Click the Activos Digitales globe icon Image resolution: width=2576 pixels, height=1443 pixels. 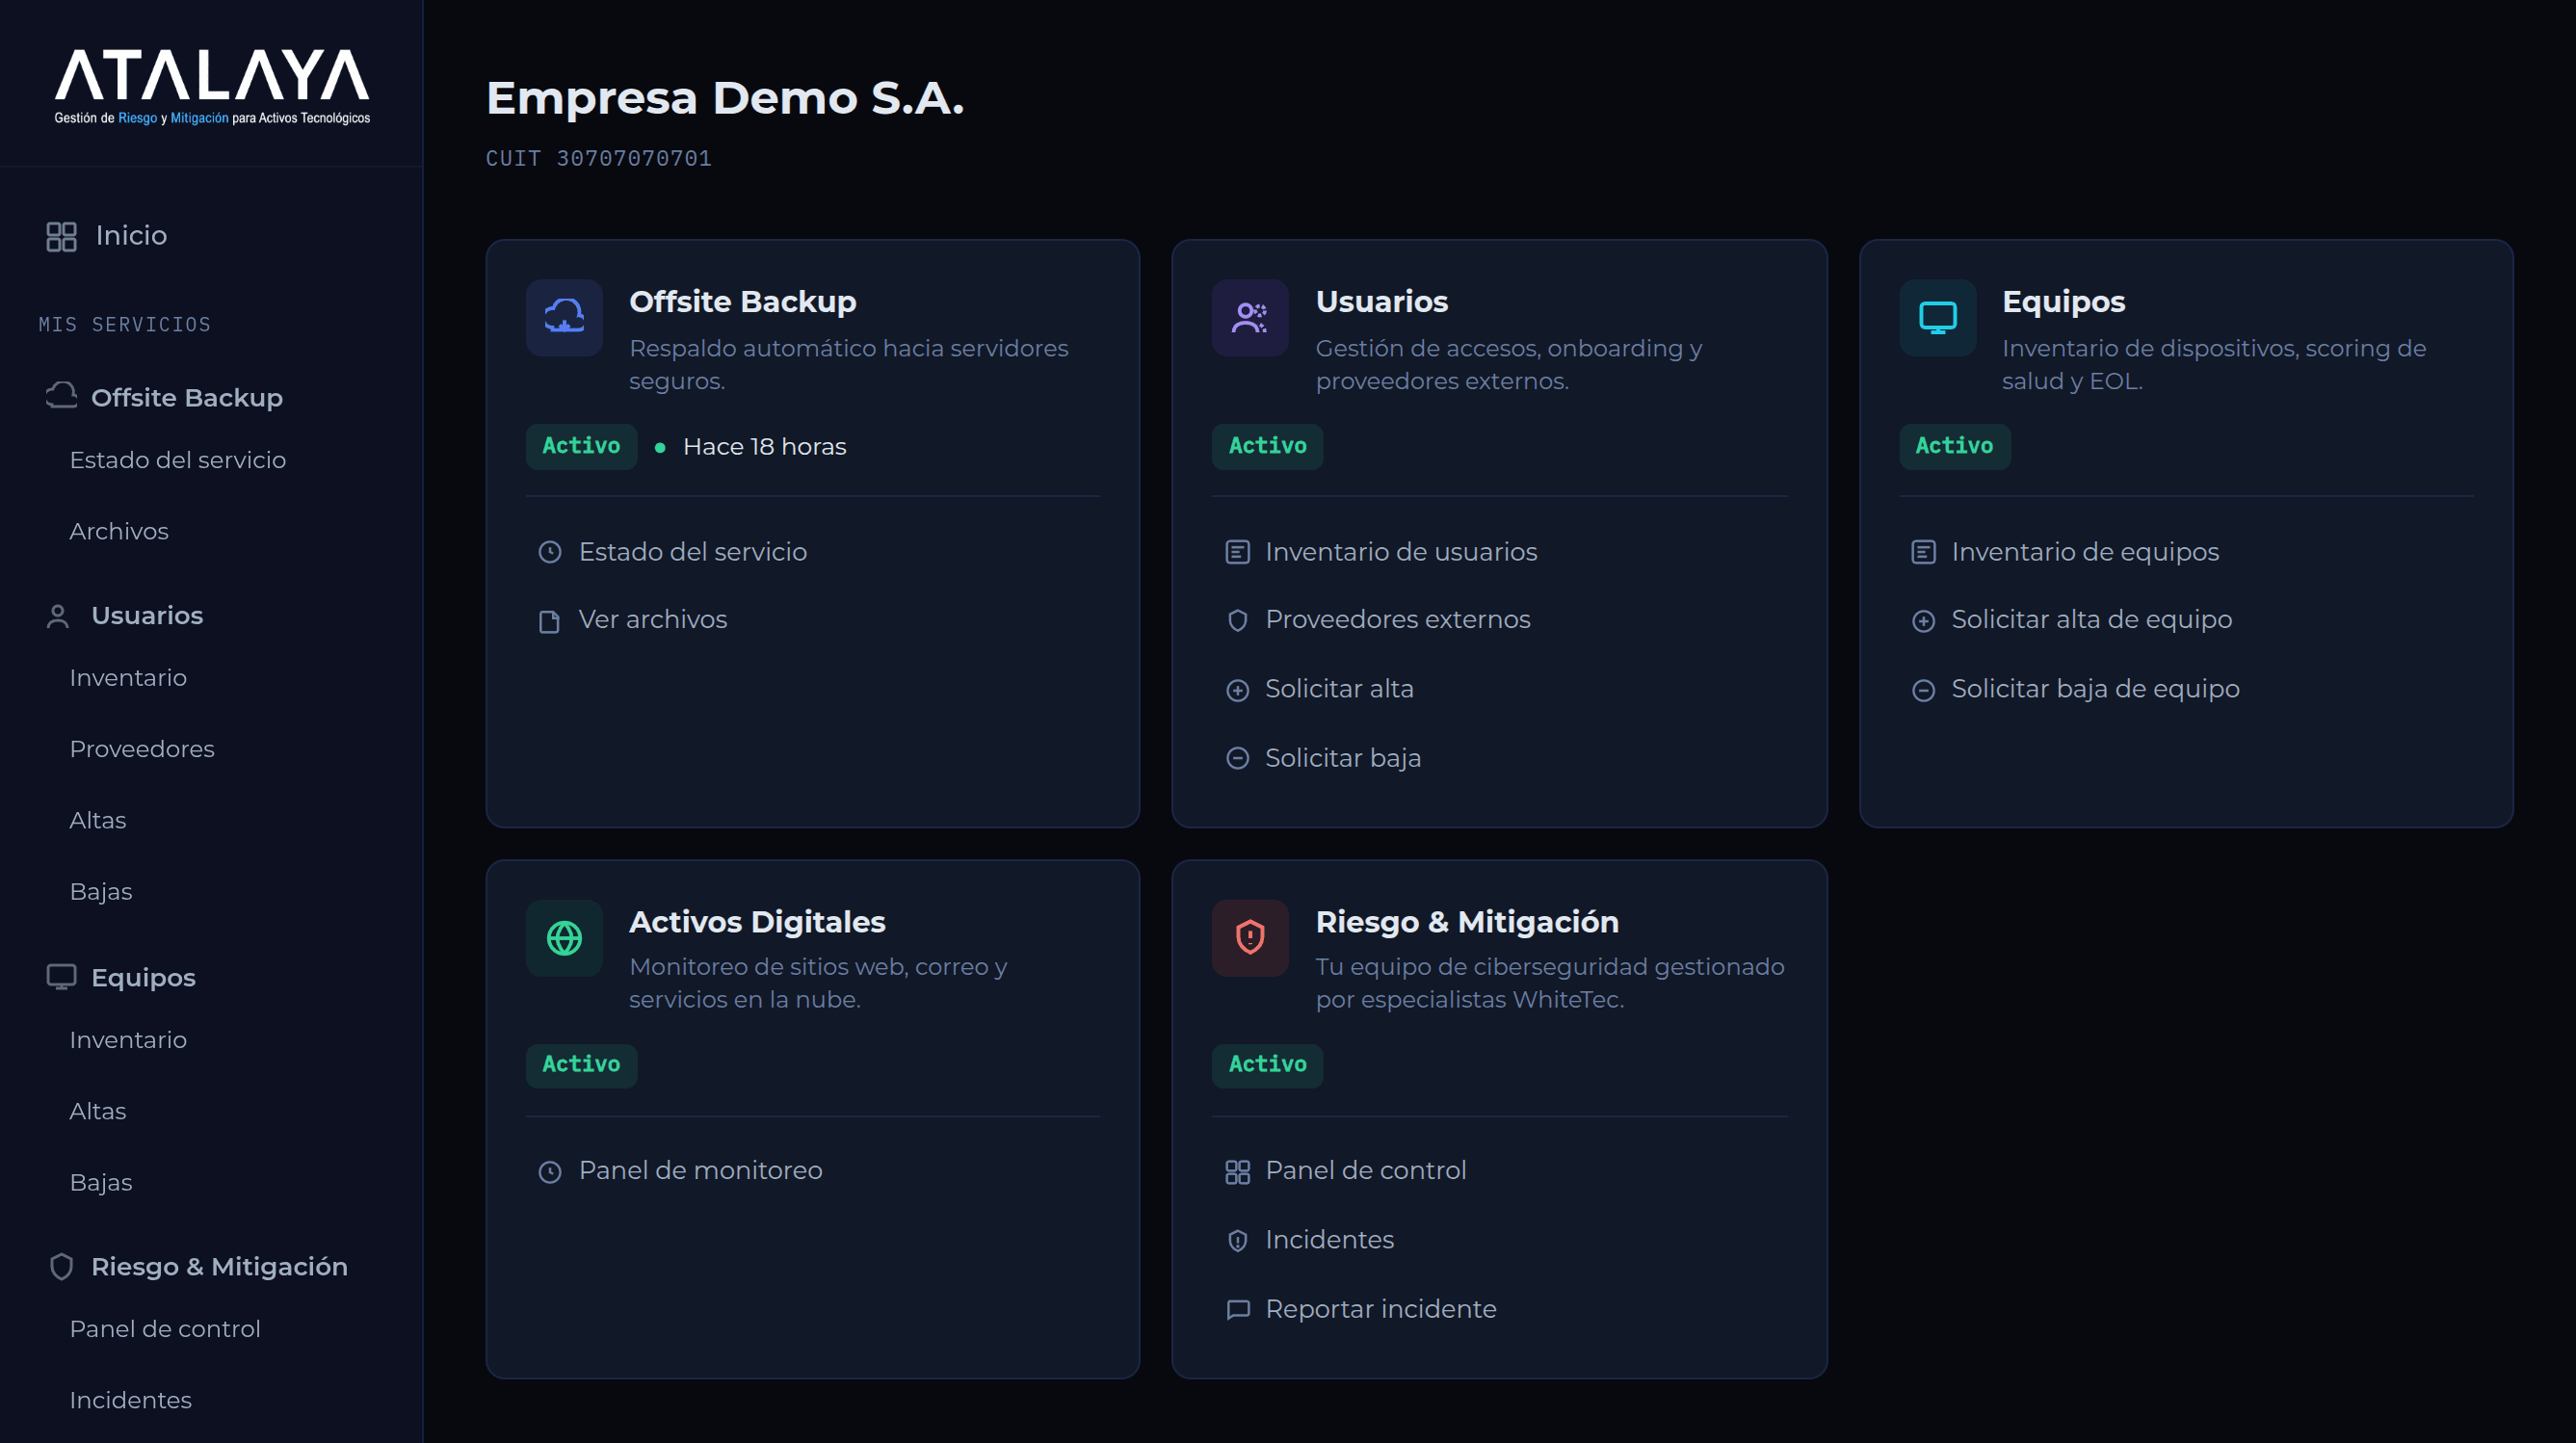[564, 937]
